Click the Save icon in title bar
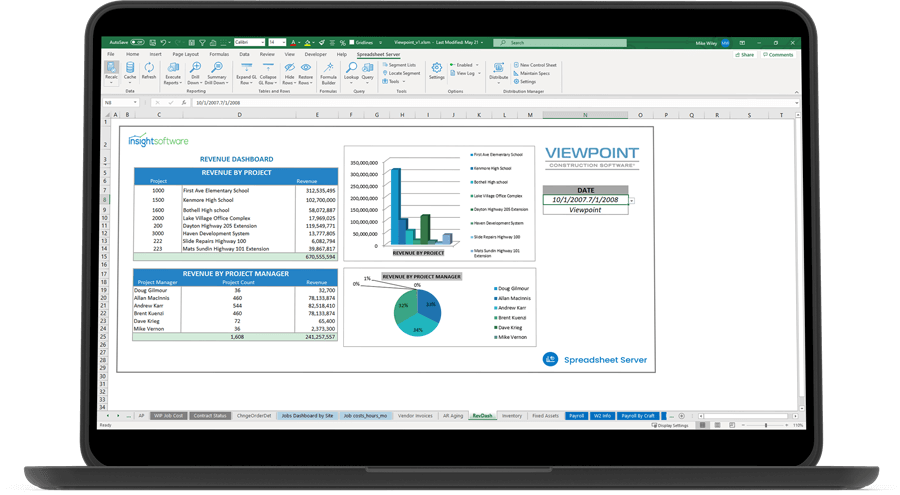Screen dimensions: 900x495 [x=153, y=42]
